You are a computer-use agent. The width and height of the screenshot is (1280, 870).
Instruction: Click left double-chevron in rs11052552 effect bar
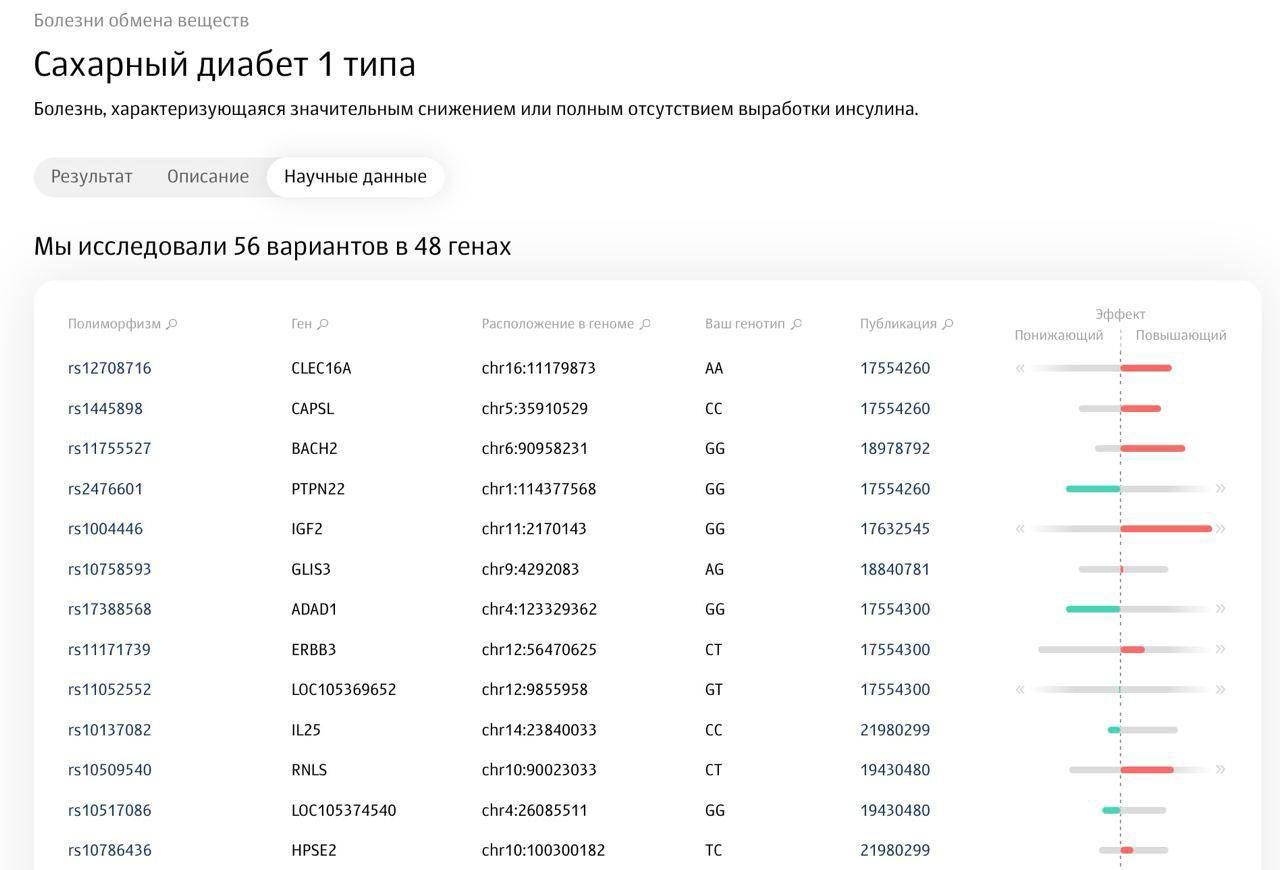(x=1020, y=689)
